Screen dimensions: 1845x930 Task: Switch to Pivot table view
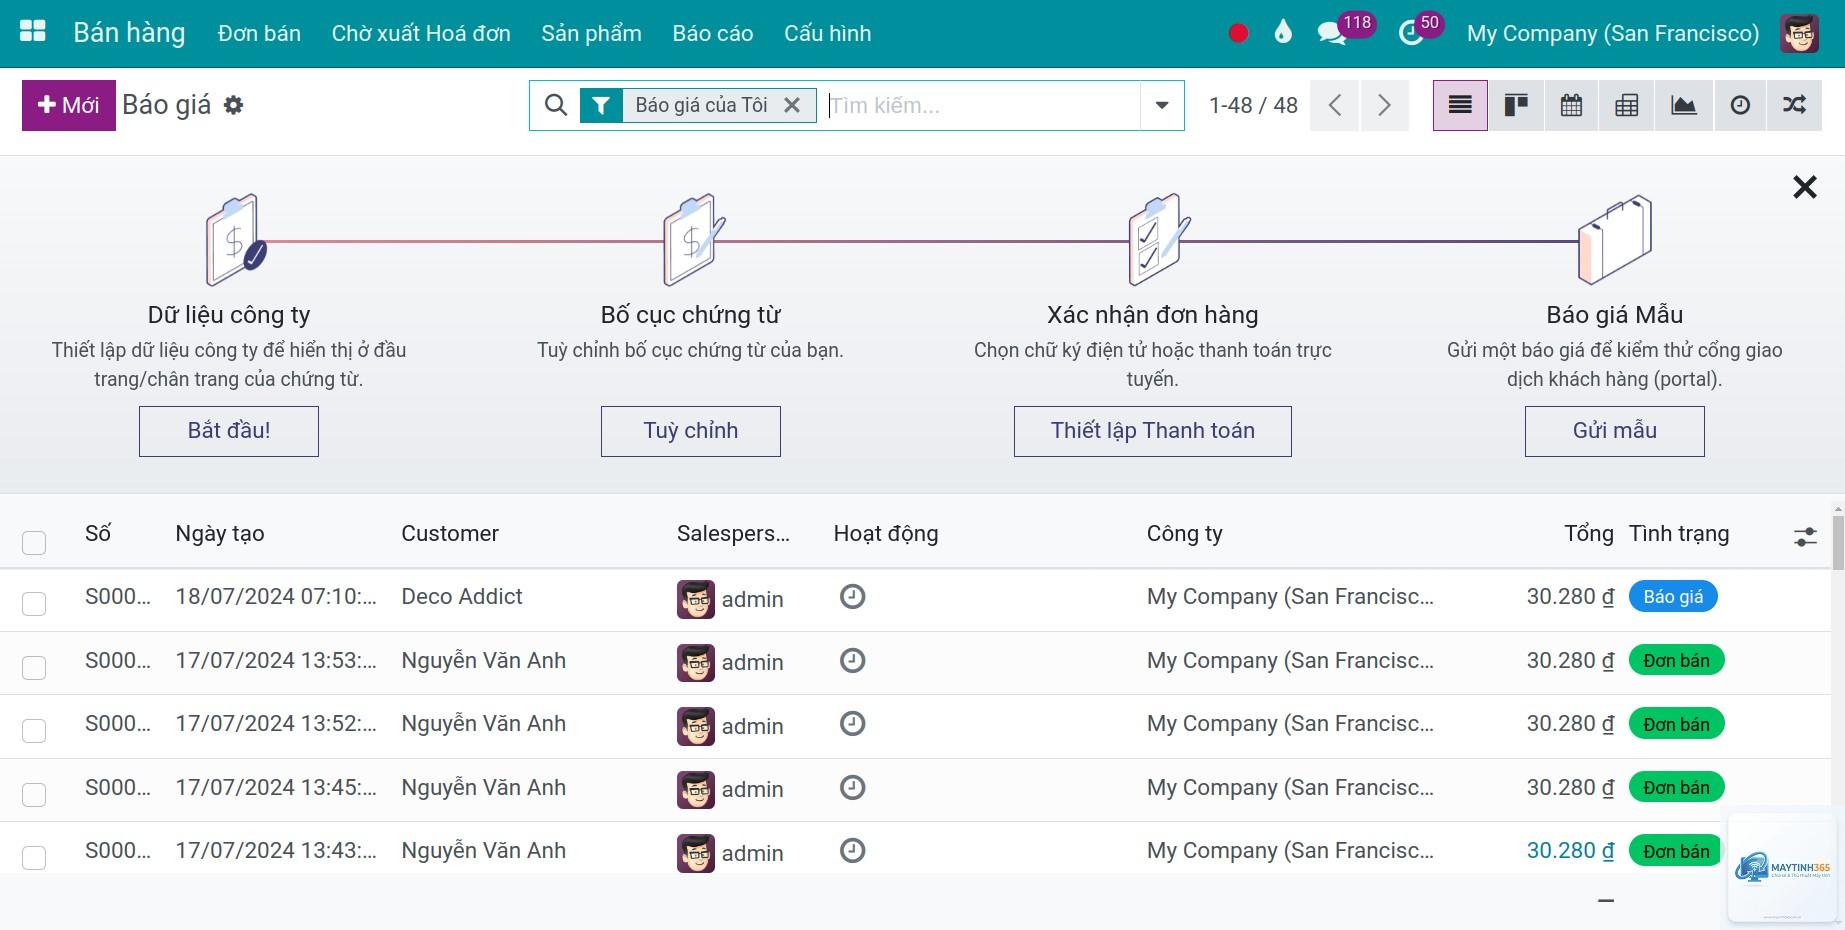click(x=1627, y=105)
